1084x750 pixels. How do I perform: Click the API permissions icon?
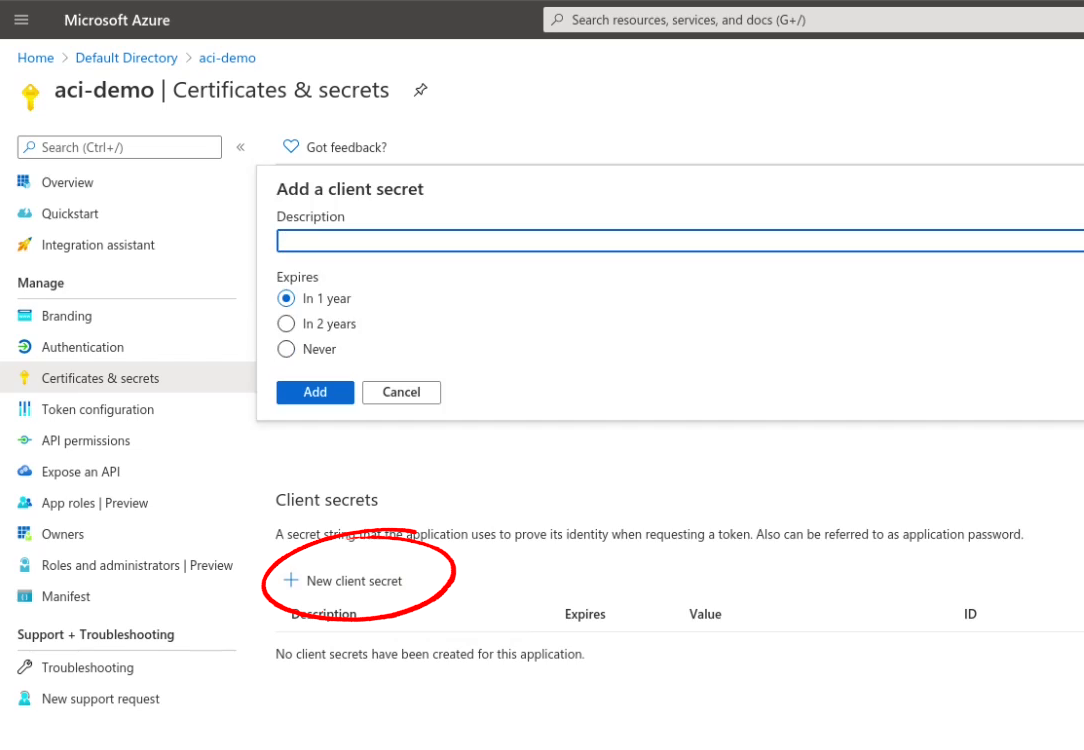pyautogui.click(x=24, y=440)
